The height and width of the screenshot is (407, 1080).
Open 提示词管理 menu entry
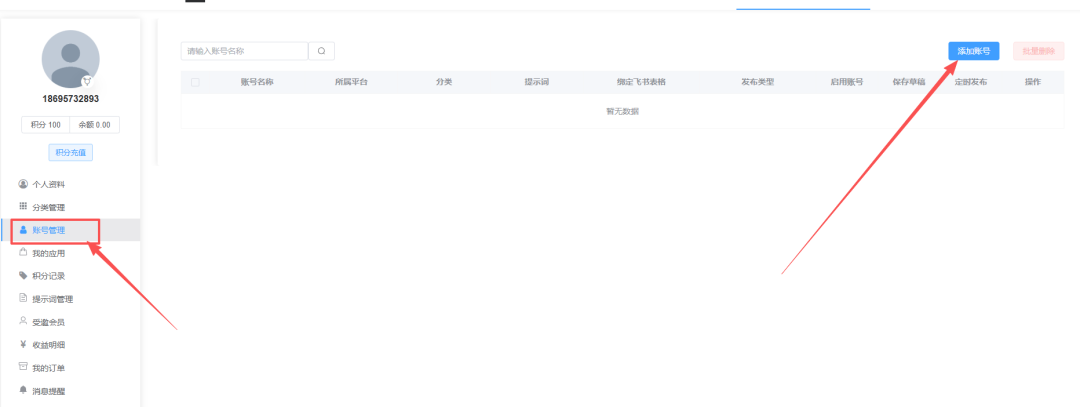(71, 299)
